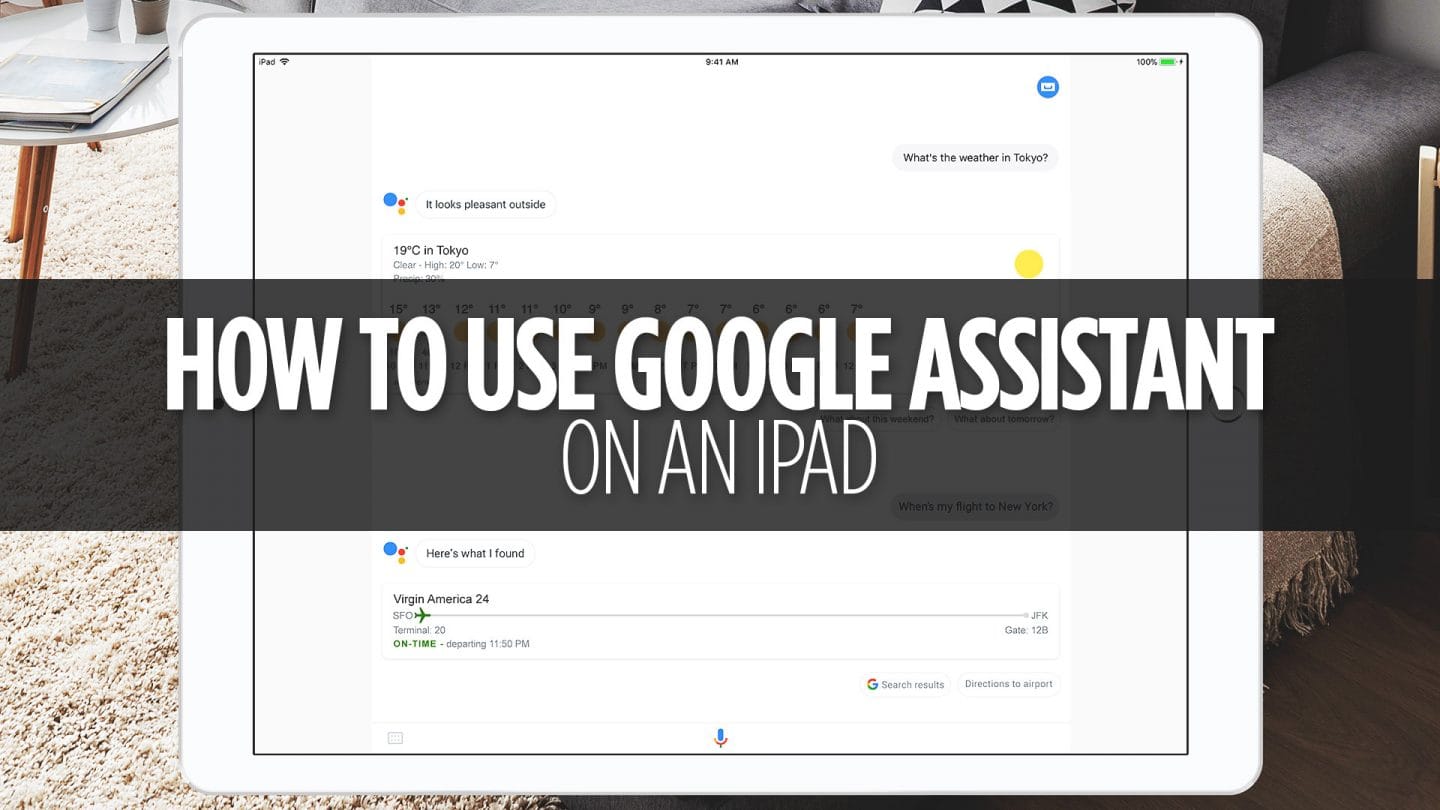
Task: Tap the Here's what I found reply bubble
Action: (474, 553)
